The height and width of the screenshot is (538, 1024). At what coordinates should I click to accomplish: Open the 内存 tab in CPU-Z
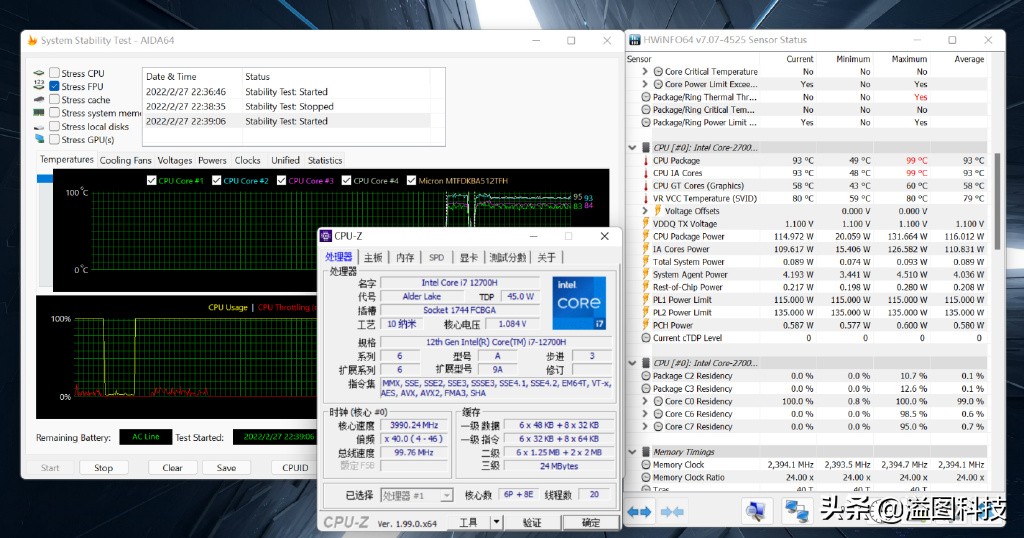pos(405,258)
